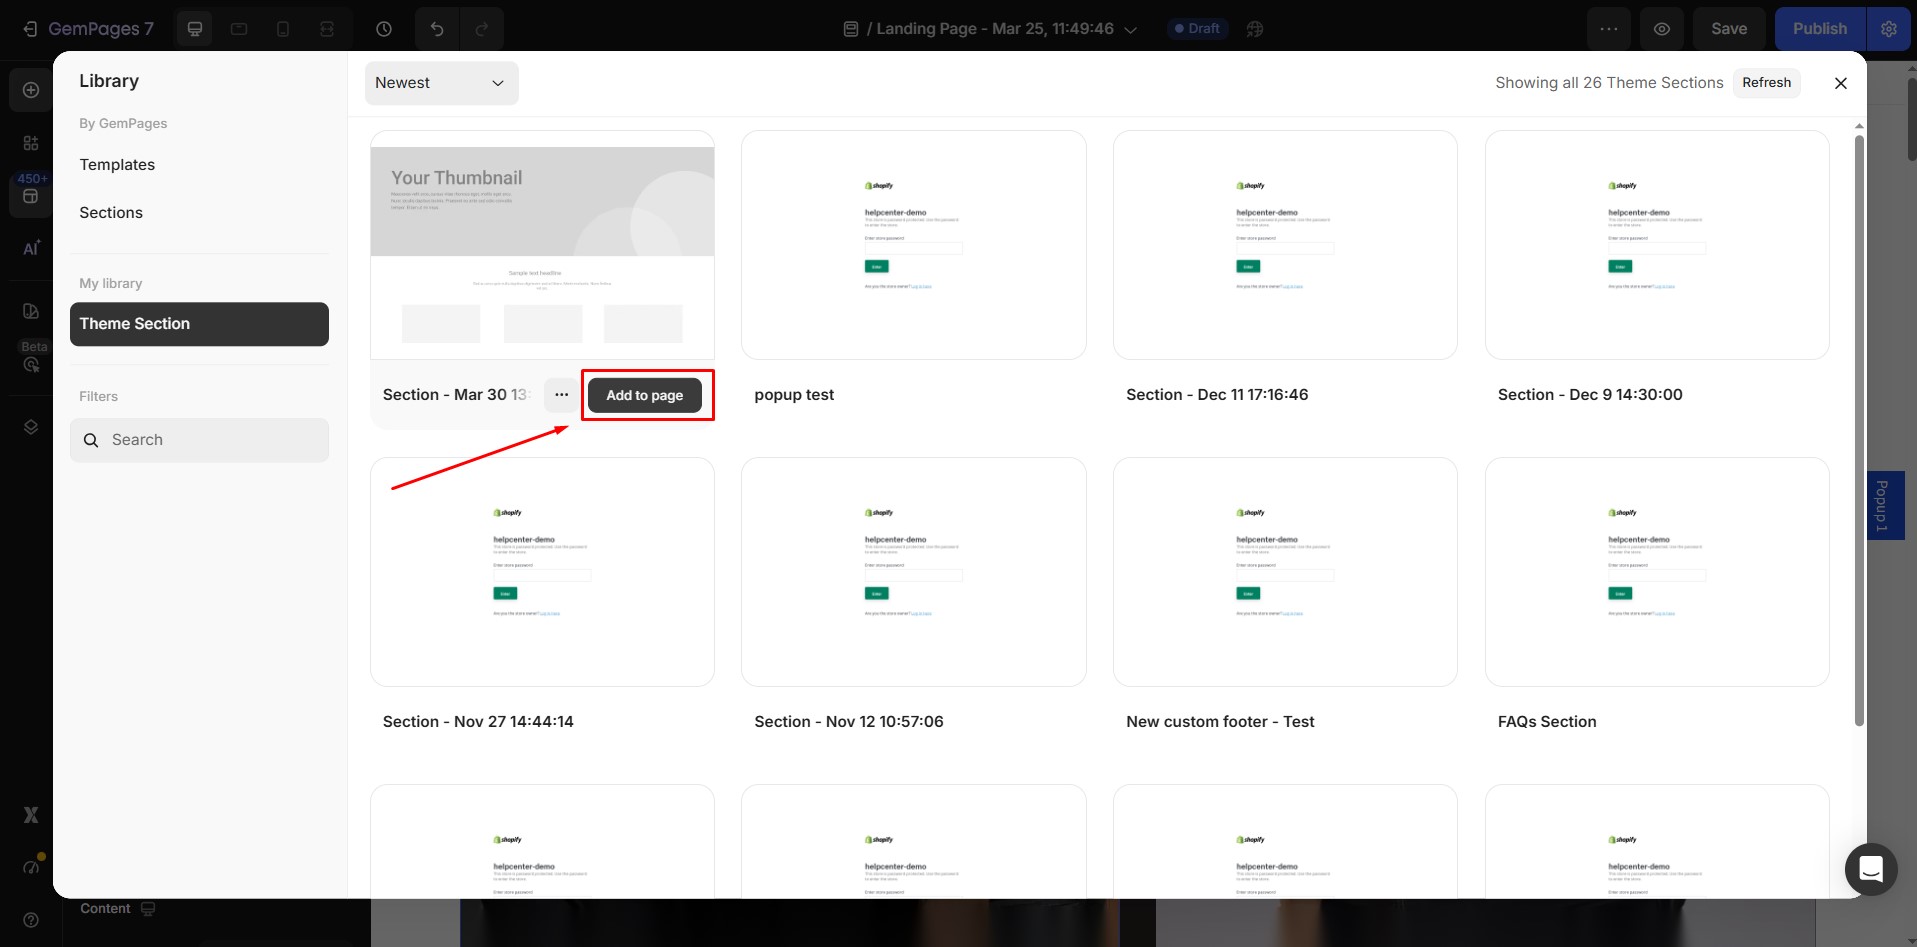Switch to desktop view icon

tap(195, 29)
